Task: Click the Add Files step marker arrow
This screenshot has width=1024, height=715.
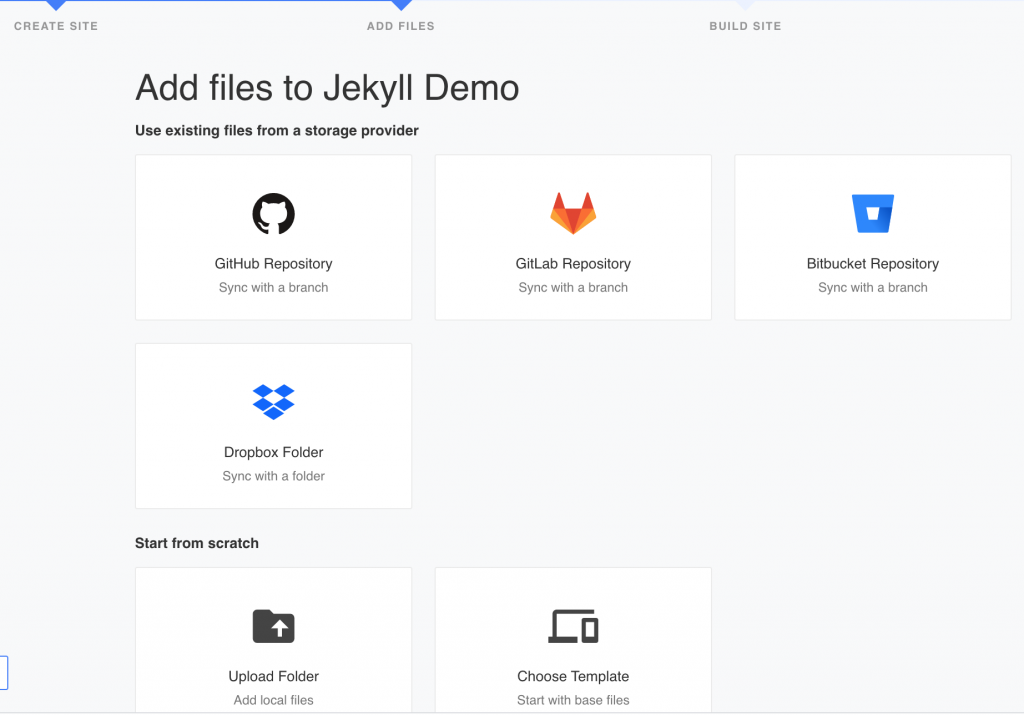Action: tap(401, 5)
